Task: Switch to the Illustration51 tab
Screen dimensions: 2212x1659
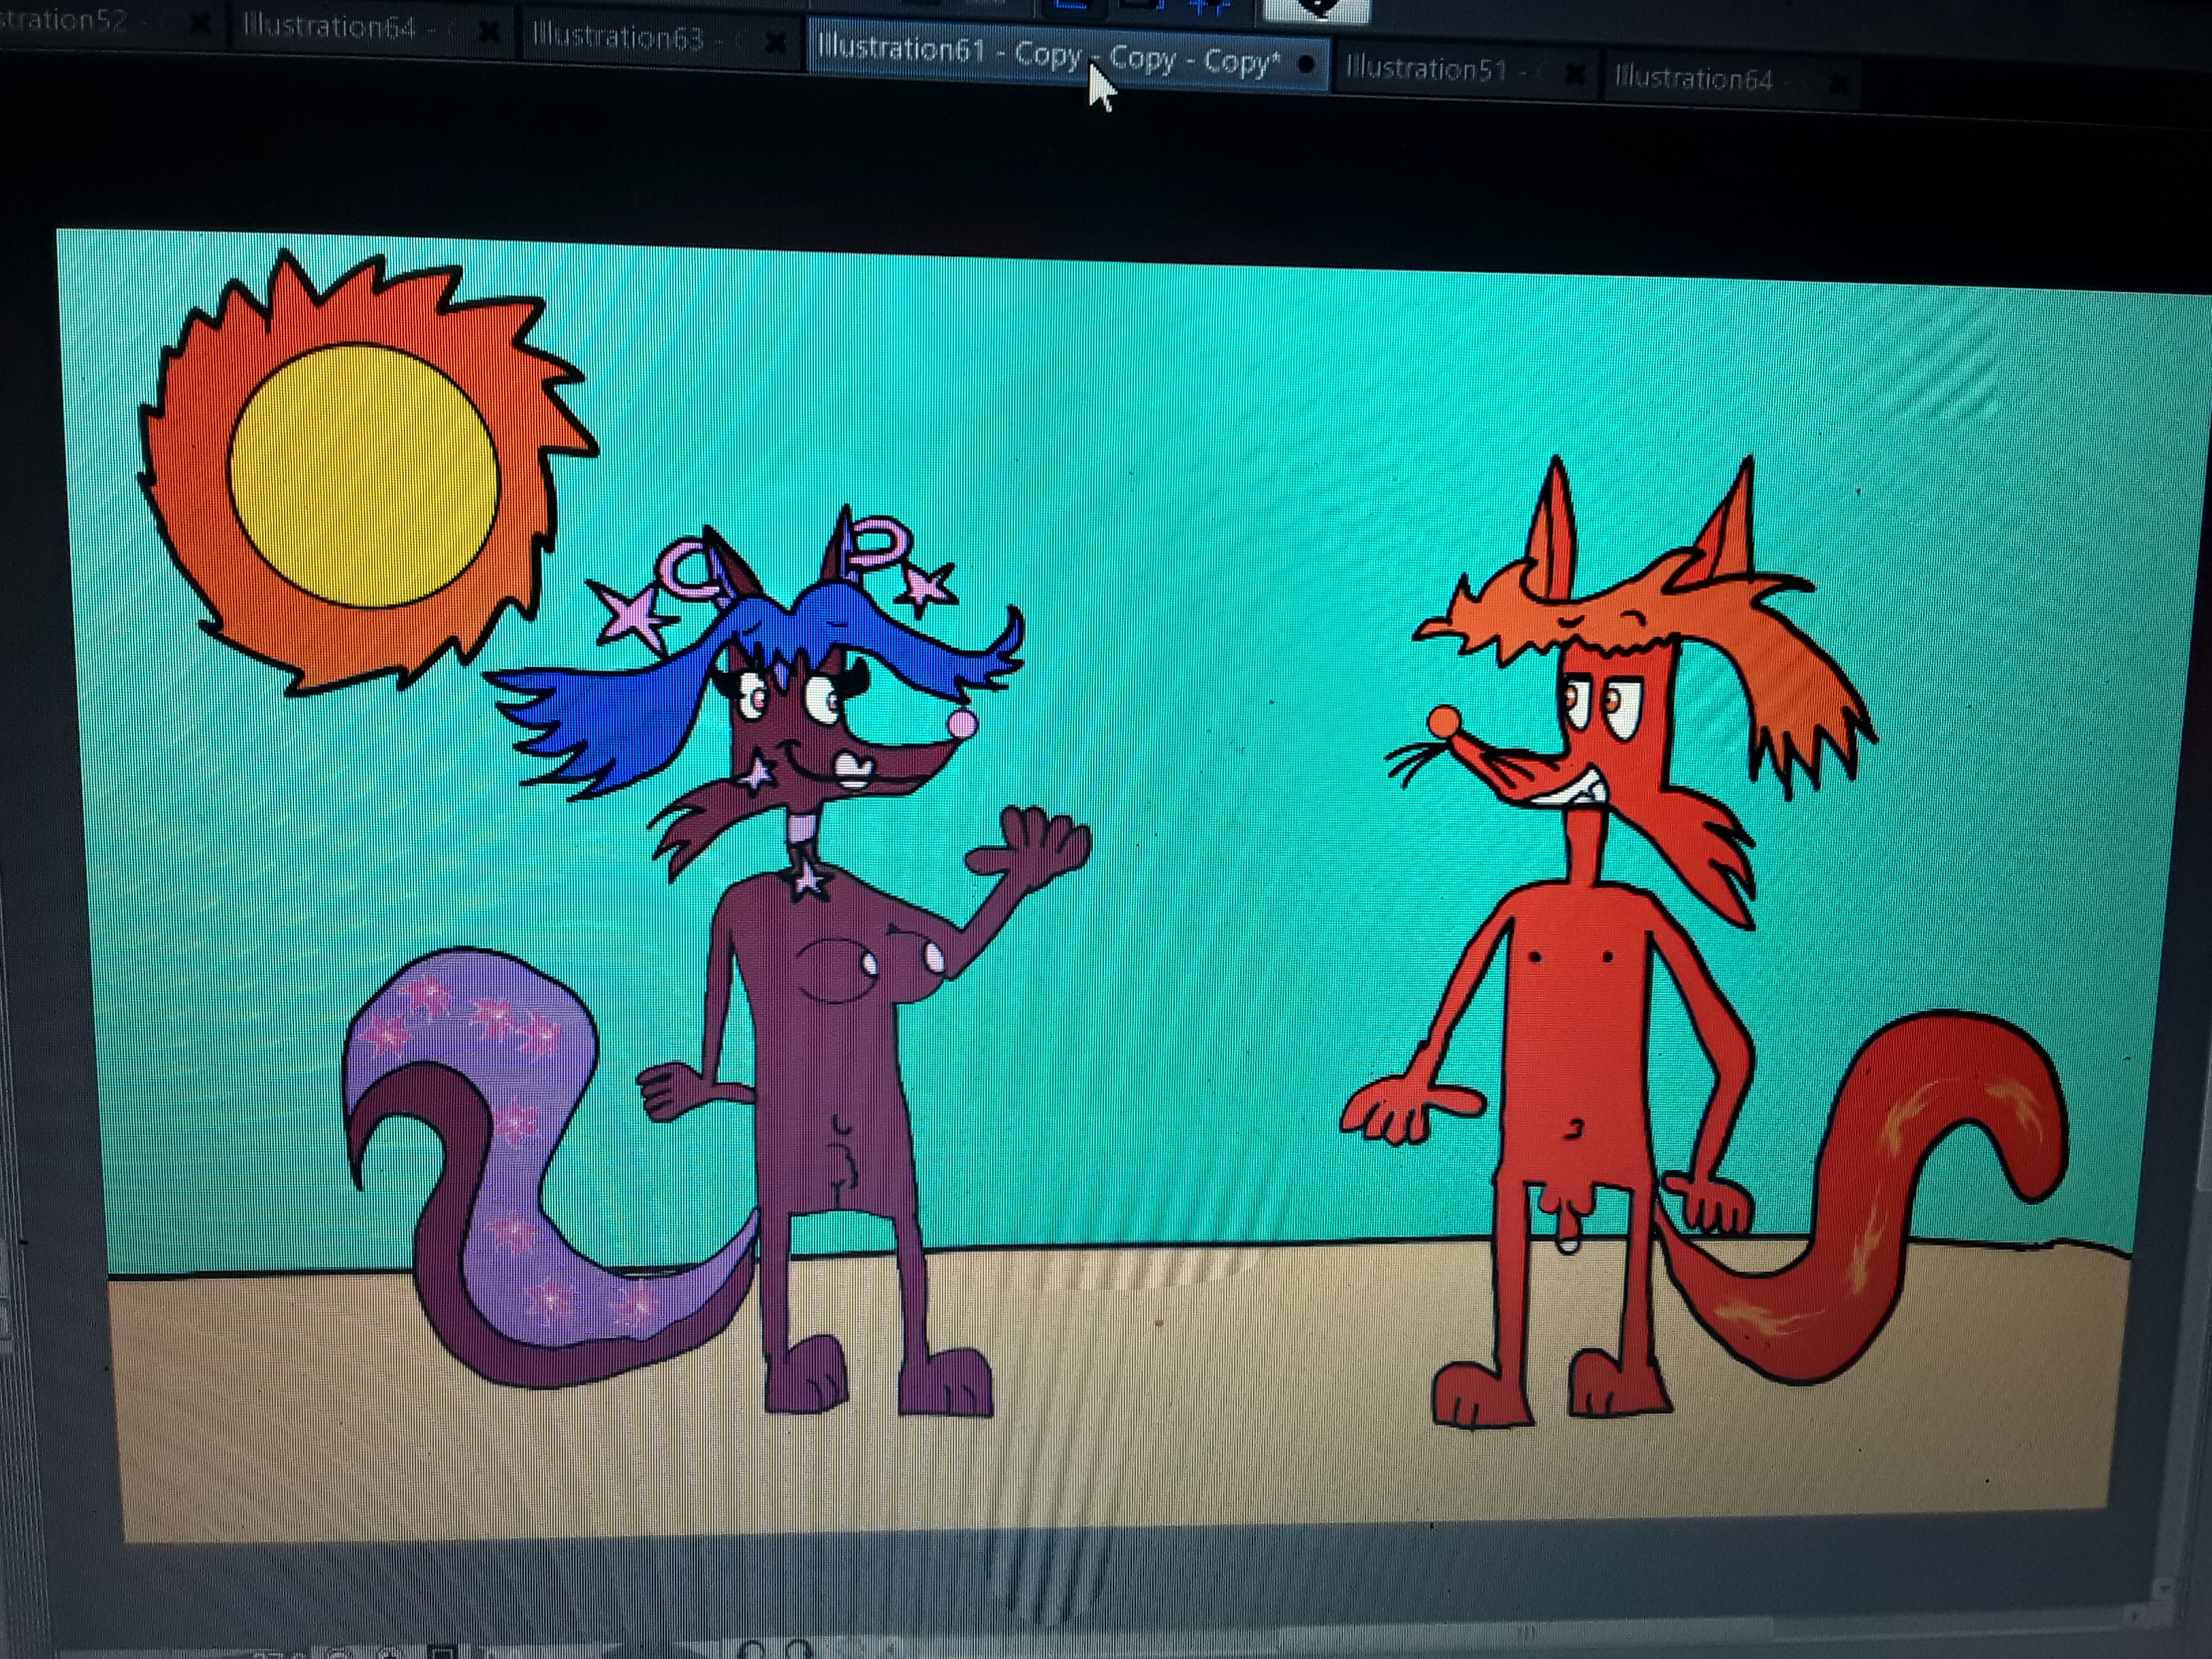Action: [x=1426, y=69]
